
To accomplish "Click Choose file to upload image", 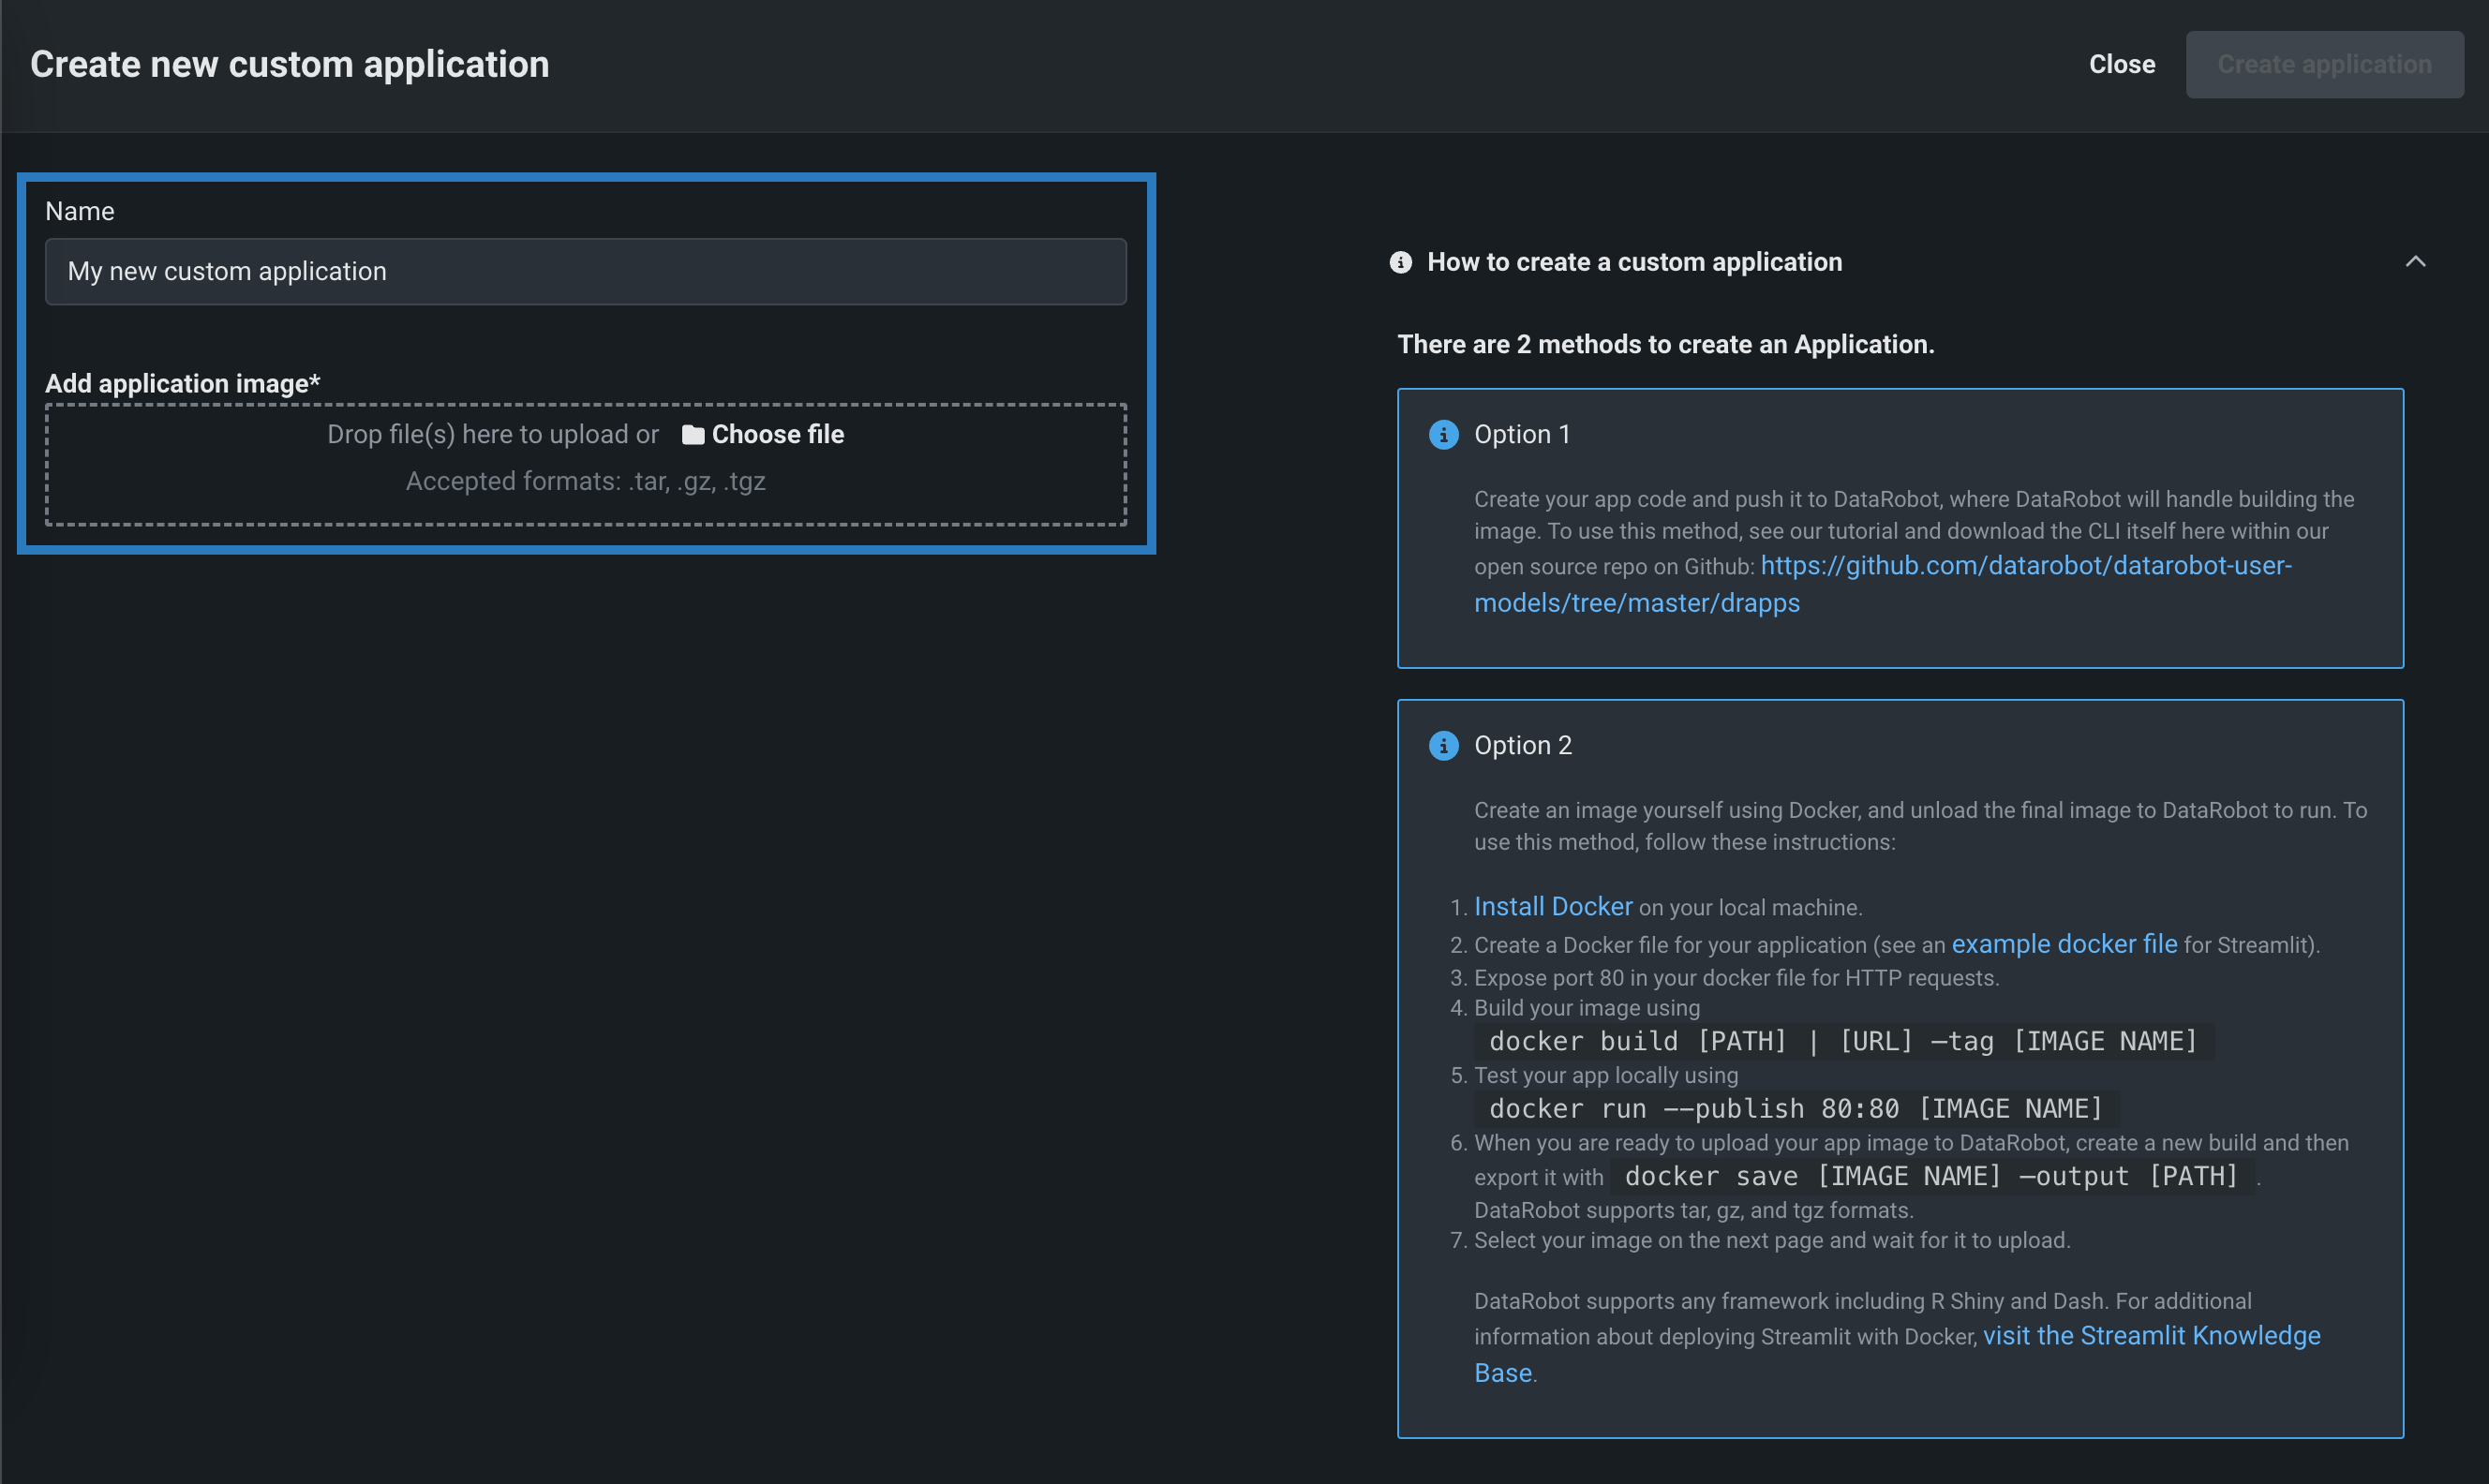I will 777,435.
